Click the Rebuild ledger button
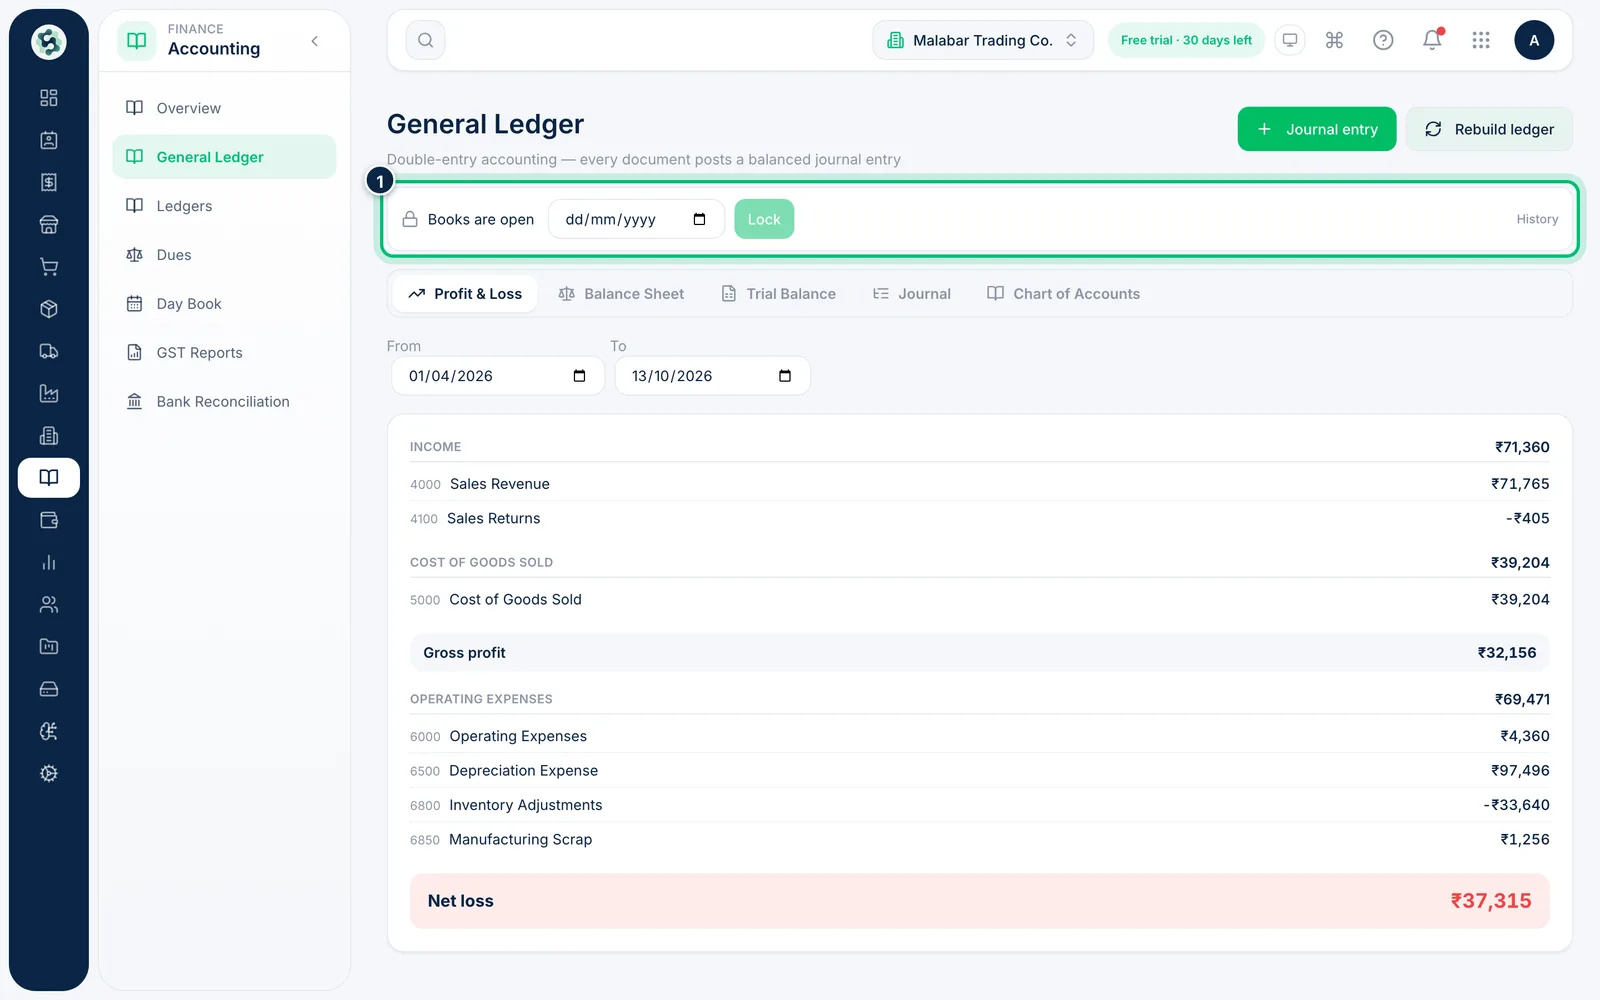1600x1000 pixels. click(x=1489, y=129)
